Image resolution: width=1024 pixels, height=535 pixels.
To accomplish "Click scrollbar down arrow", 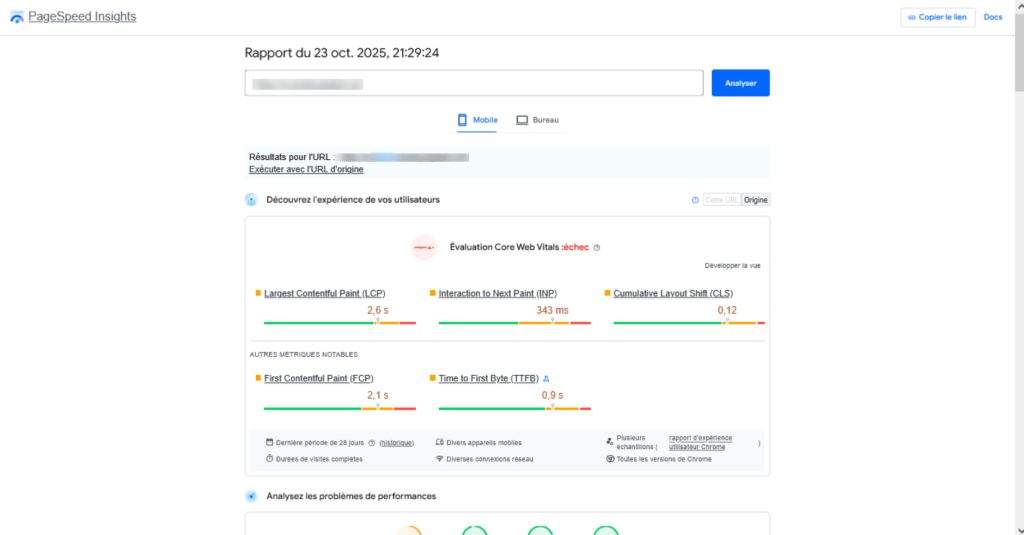I will pyautogui.click(x=1019, y=530).
